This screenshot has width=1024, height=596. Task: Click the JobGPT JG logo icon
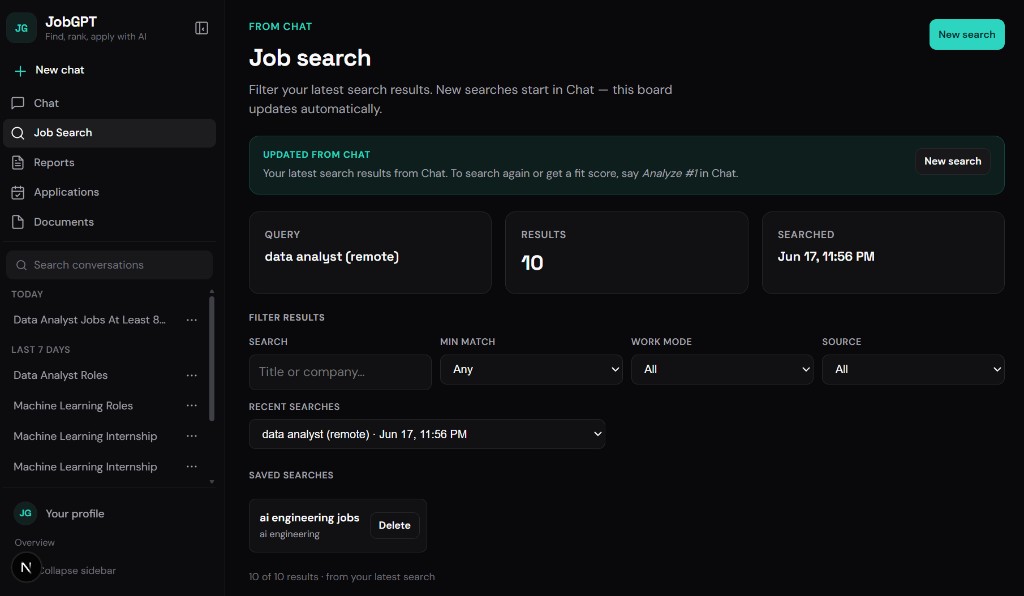point(22,28)
